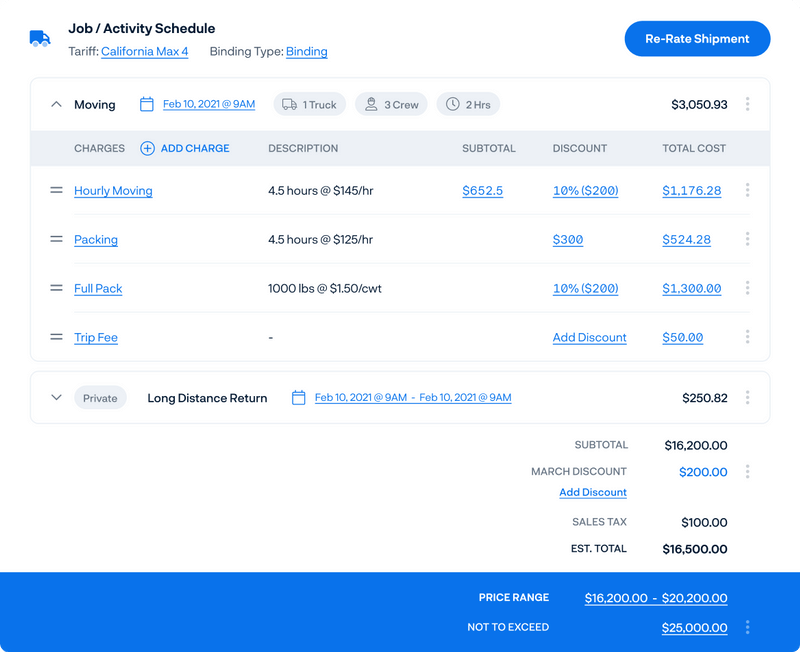Open the Hourly Moving charge link
Screen dimensions: 800x652
click(x=113, y=191)
